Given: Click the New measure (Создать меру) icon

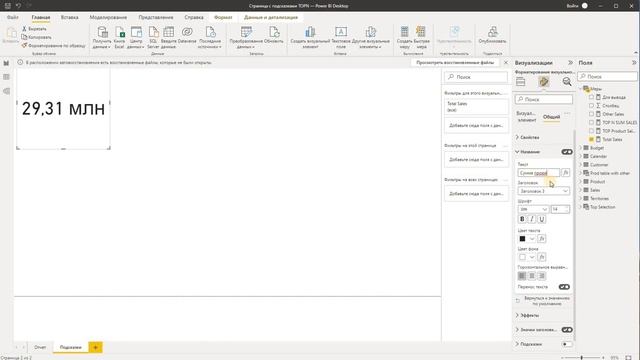Looking at the screenshot, I should click(404, 32).
